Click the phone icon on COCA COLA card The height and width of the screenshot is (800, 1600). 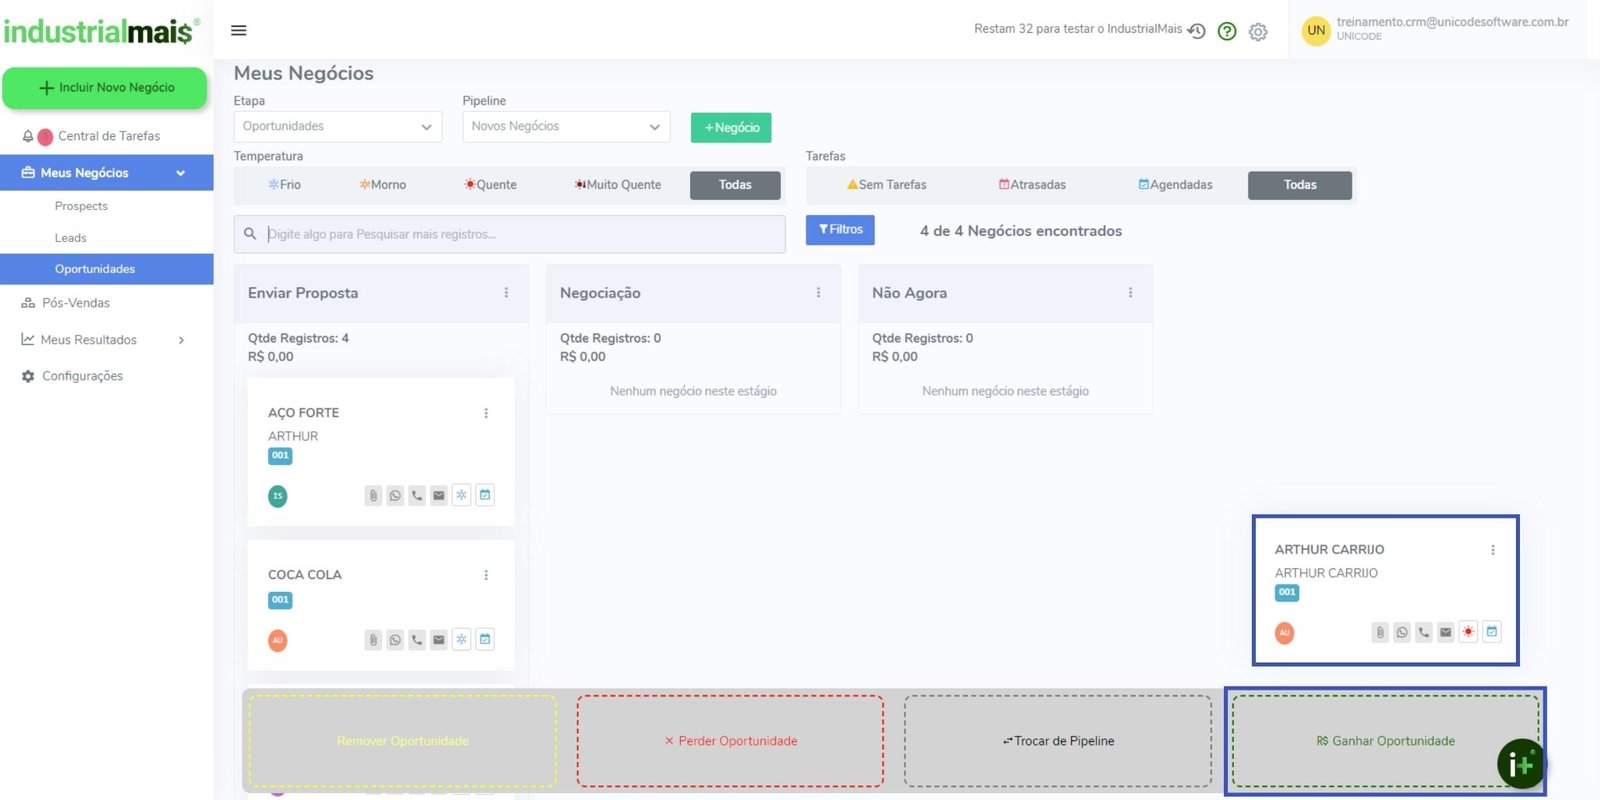click(417, 640)
